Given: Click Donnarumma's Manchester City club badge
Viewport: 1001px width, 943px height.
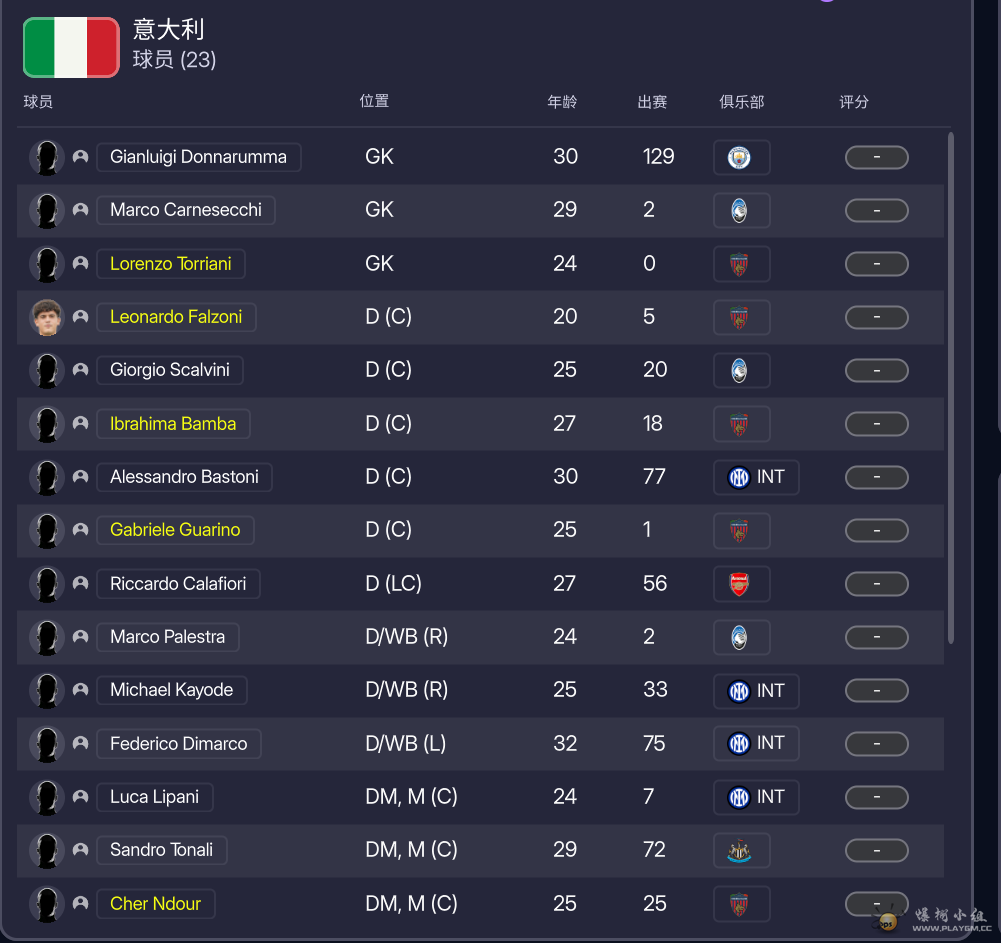Looking at the screenshot, I should pos(740,157).
